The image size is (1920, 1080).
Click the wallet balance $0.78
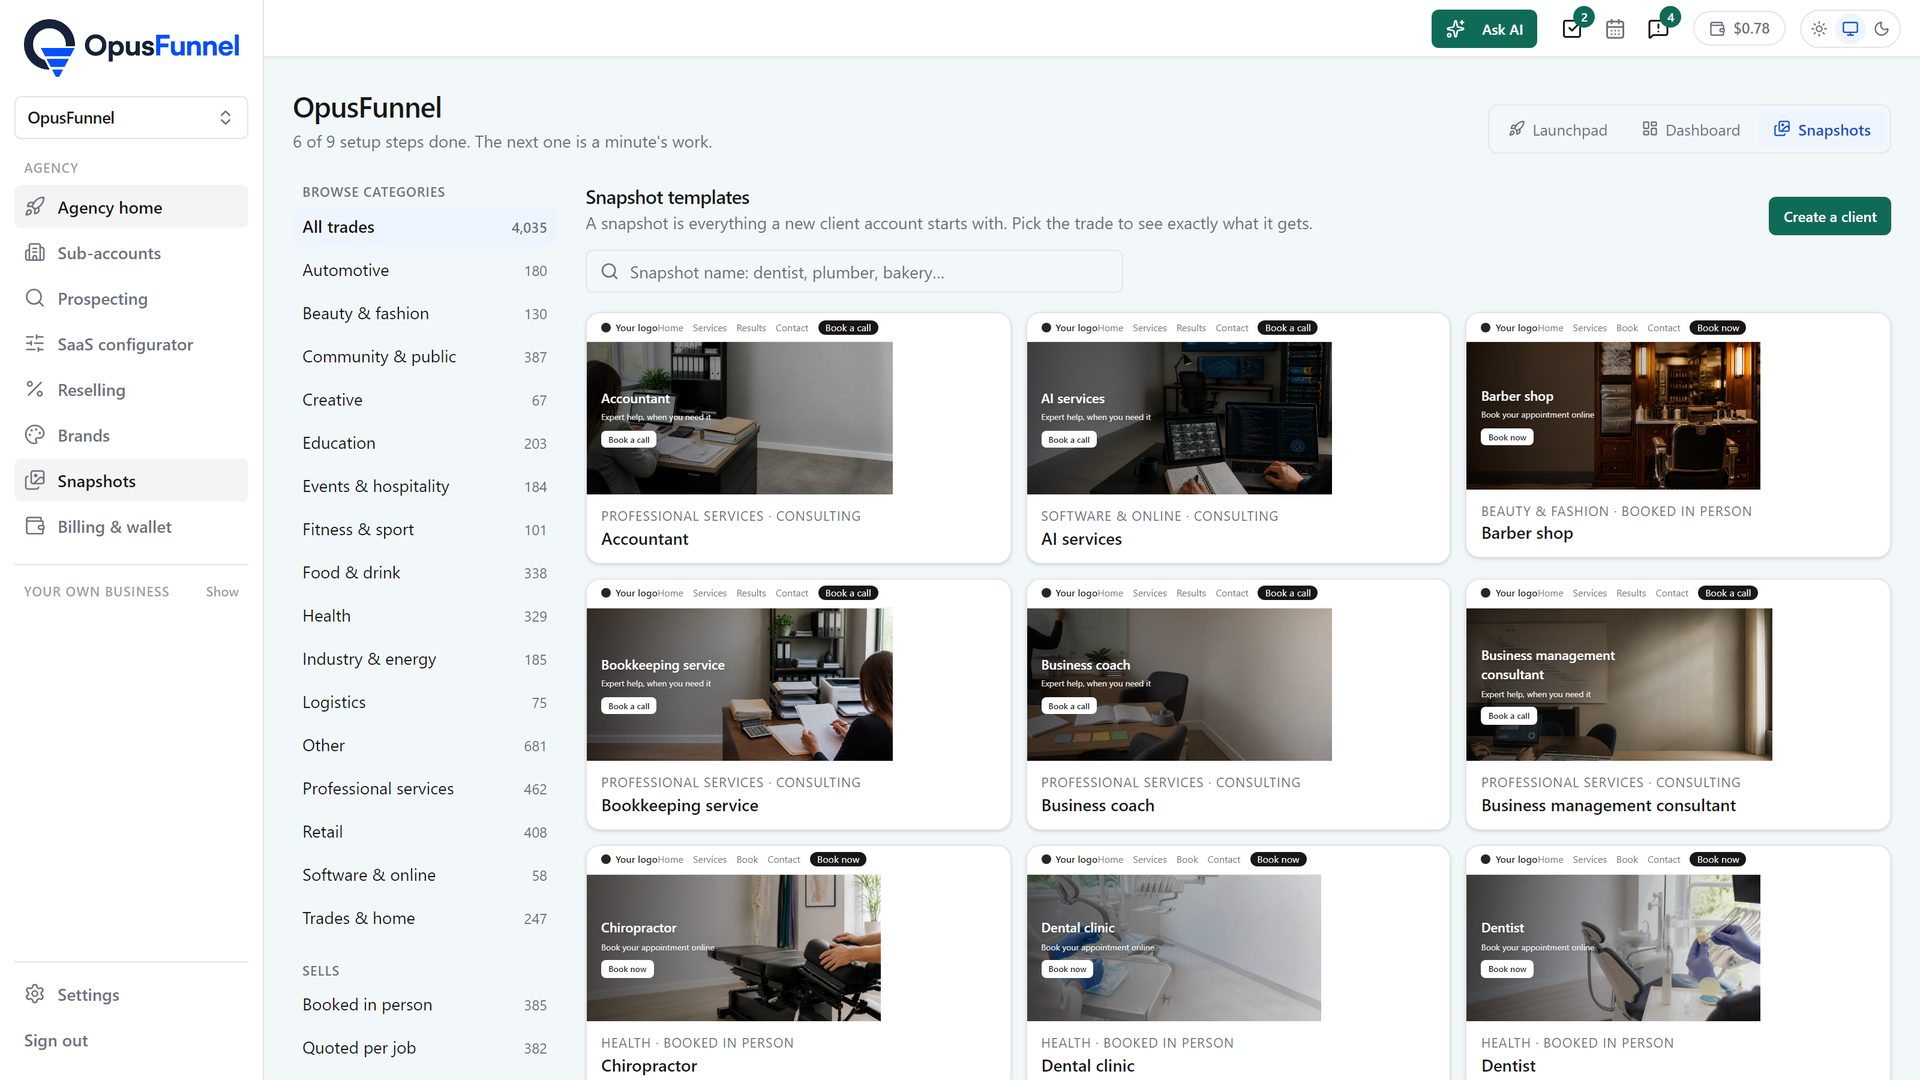pyautogui.click(x=1739, y=29)
